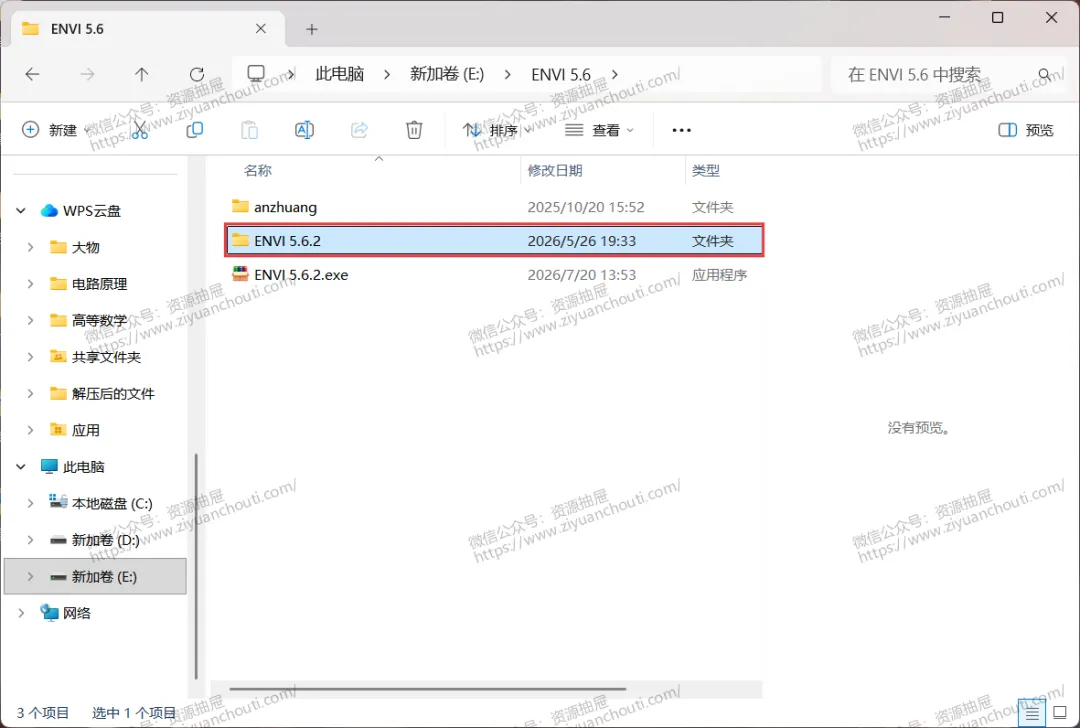Sort by the 类型 column header
1080x728 pixels.
pyautogui.click(x=705, y=171)
